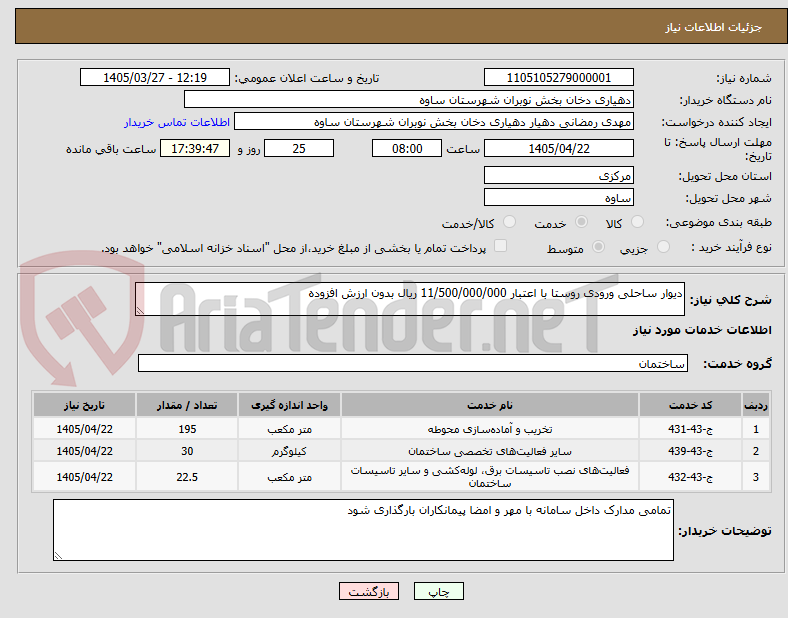The width and height of the screenshot is (788, 618).
Task: Click the quantity cell 22.5
Action: 187,477
